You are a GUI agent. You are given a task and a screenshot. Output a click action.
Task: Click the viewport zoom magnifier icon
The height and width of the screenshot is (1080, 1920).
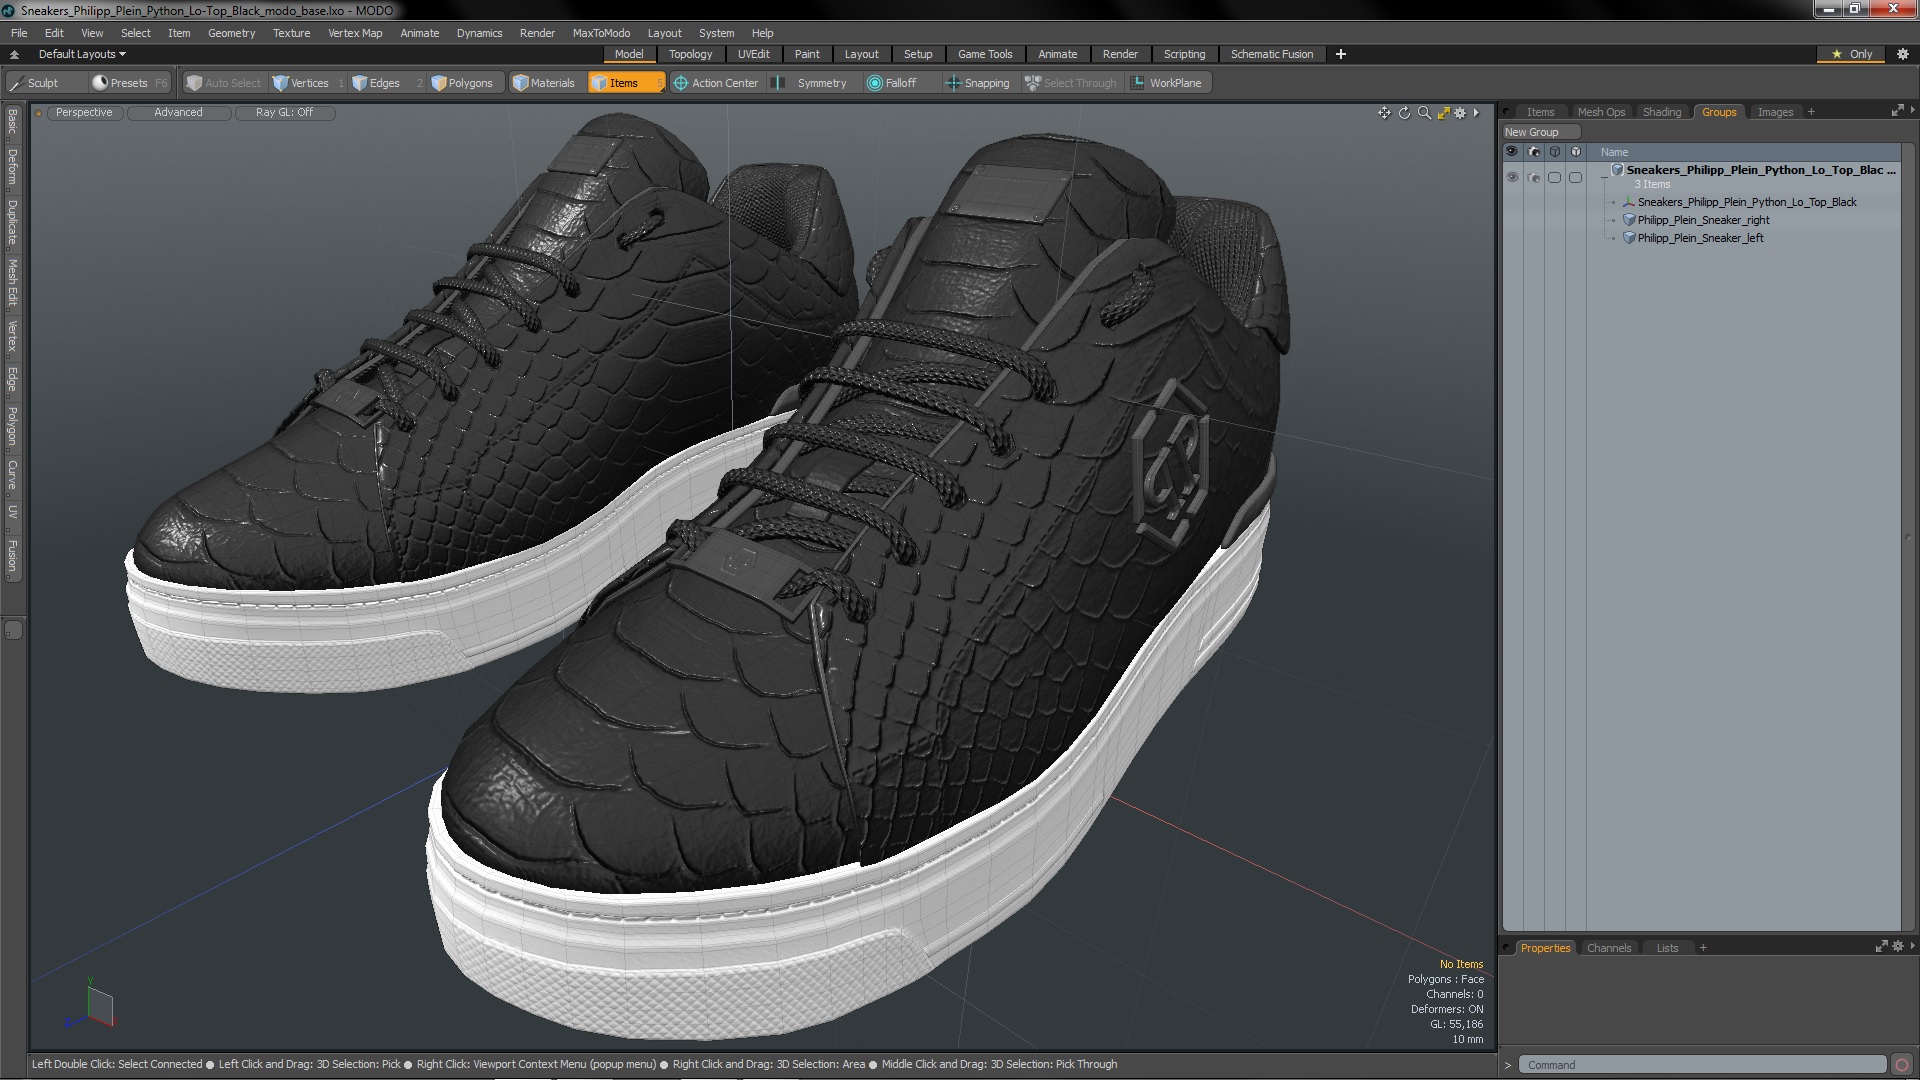coord(1424,113)
